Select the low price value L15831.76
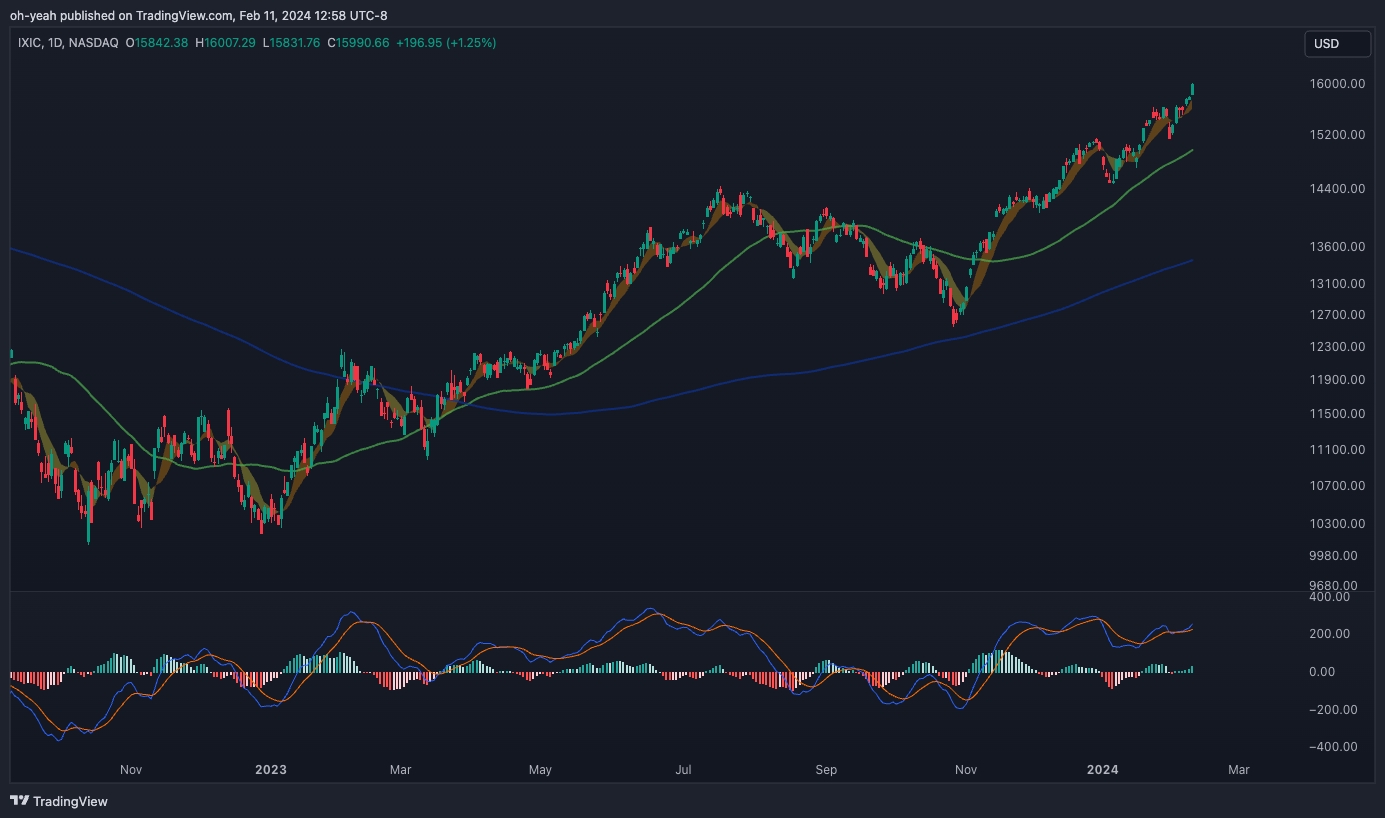Viewport: 1385px width, 818px height. point(290,43)
